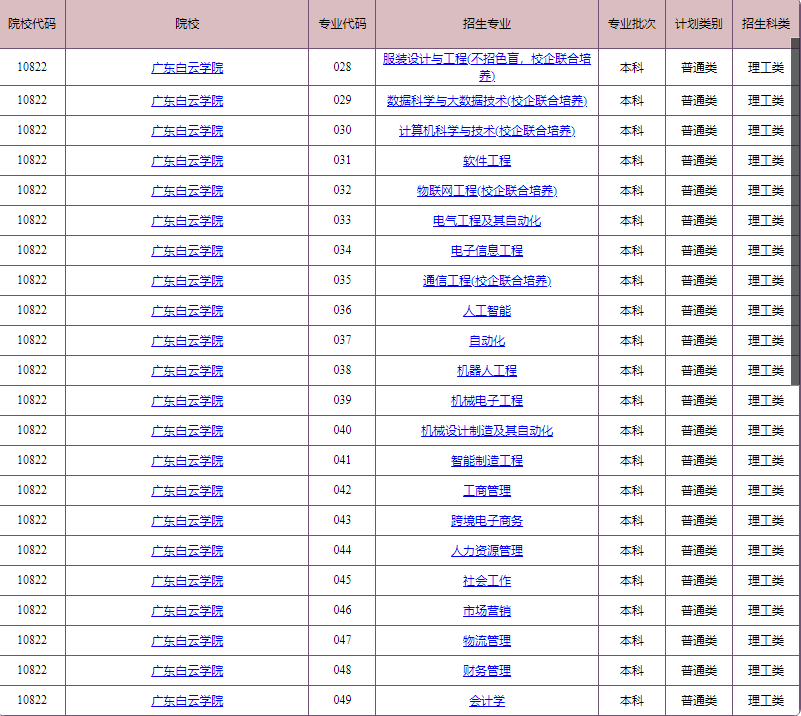
Task: Open 广东白云学院 link in row 042
Action: 187,491
